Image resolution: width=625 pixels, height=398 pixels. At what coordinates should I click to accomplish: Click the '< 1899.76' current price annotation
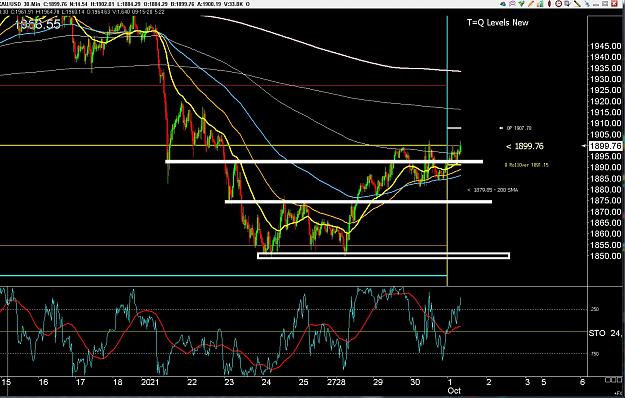(x=525, y=146)
